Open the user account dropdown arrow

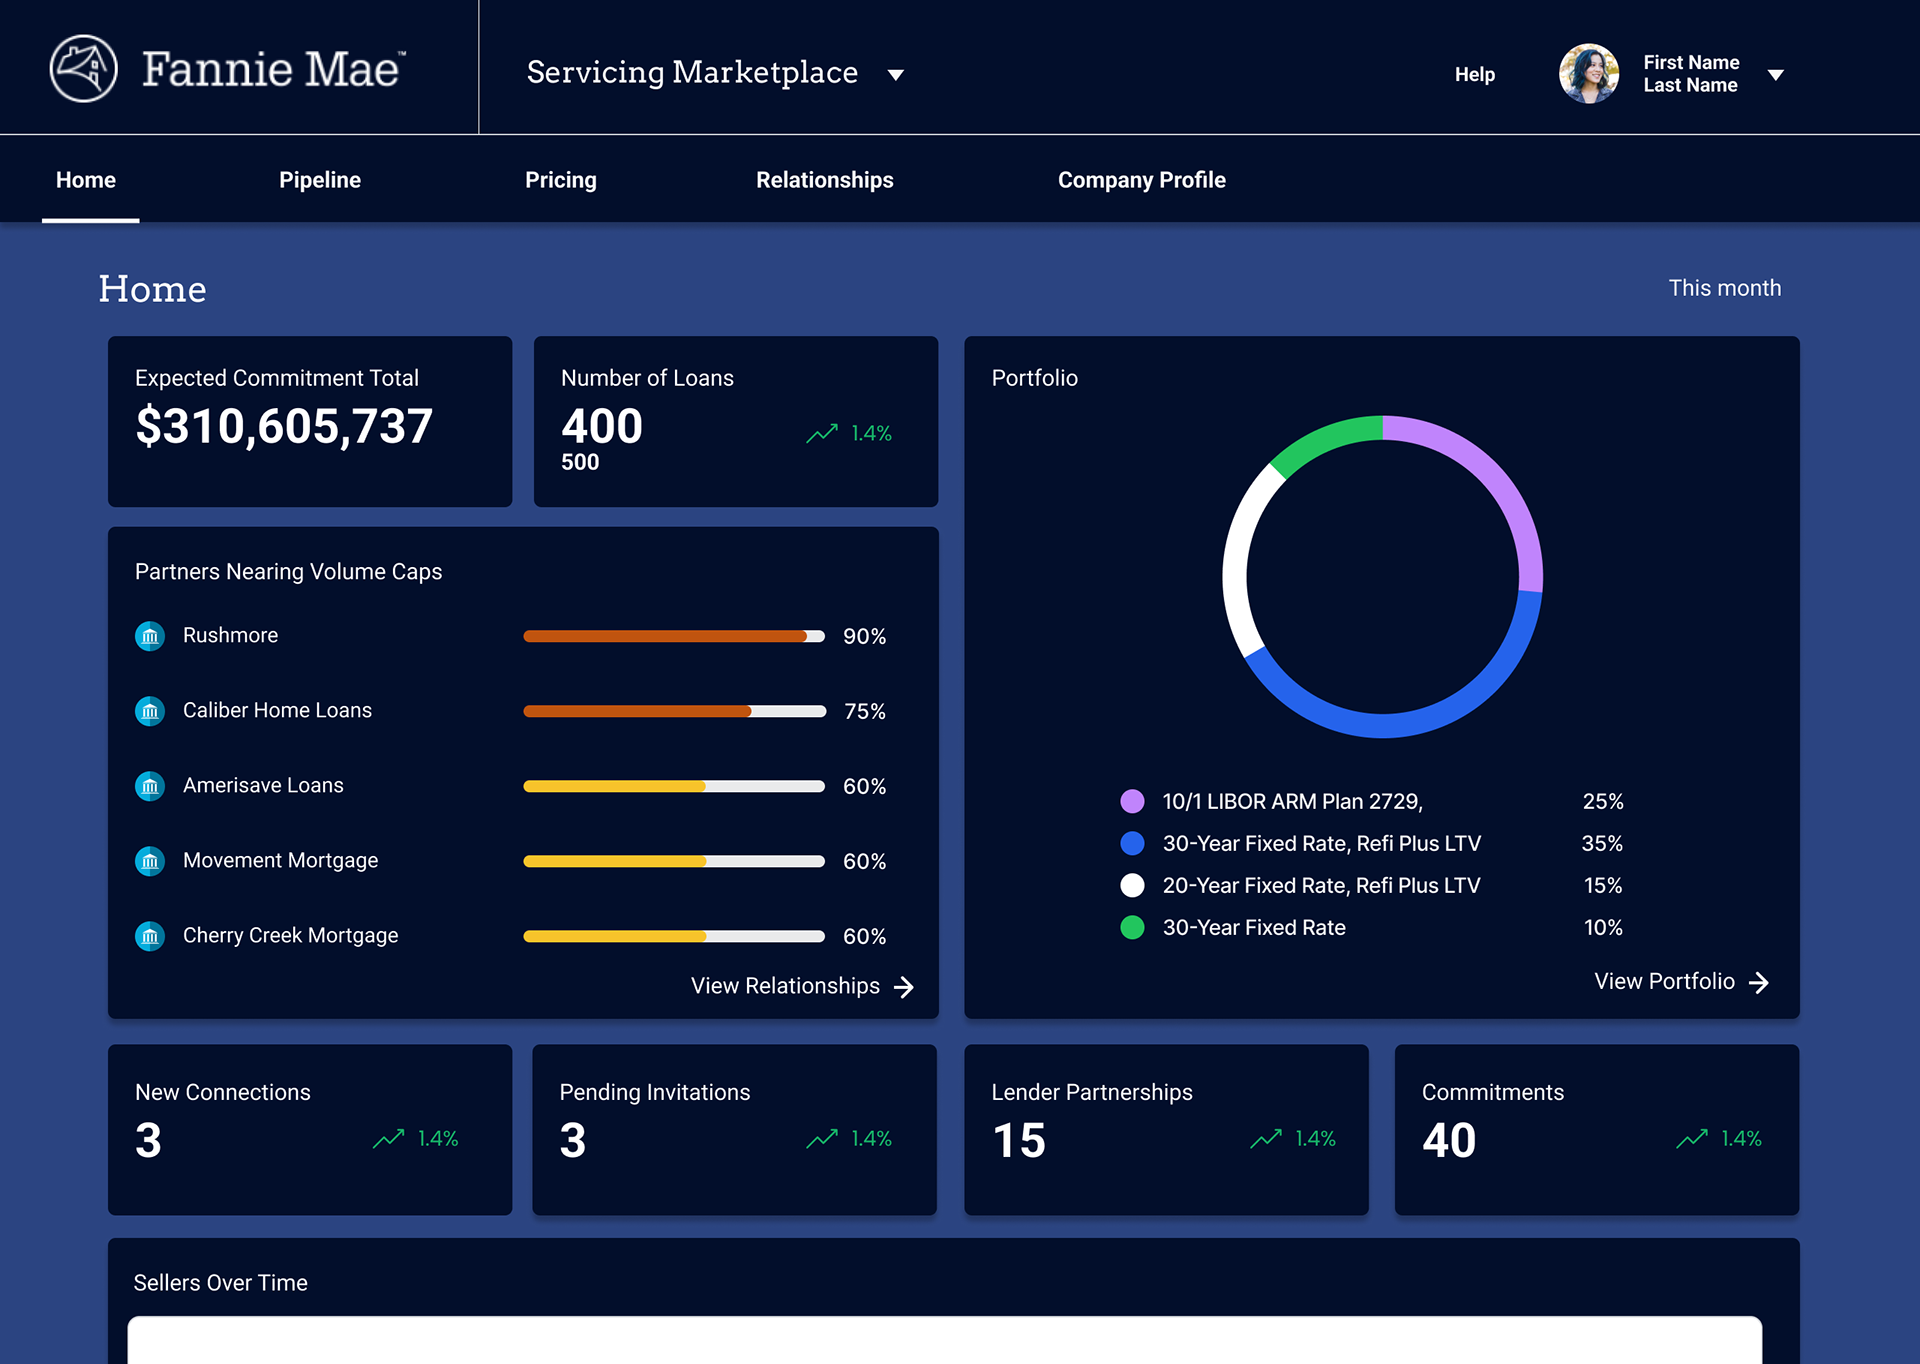pyautogui.click(x=1776, y=75)
